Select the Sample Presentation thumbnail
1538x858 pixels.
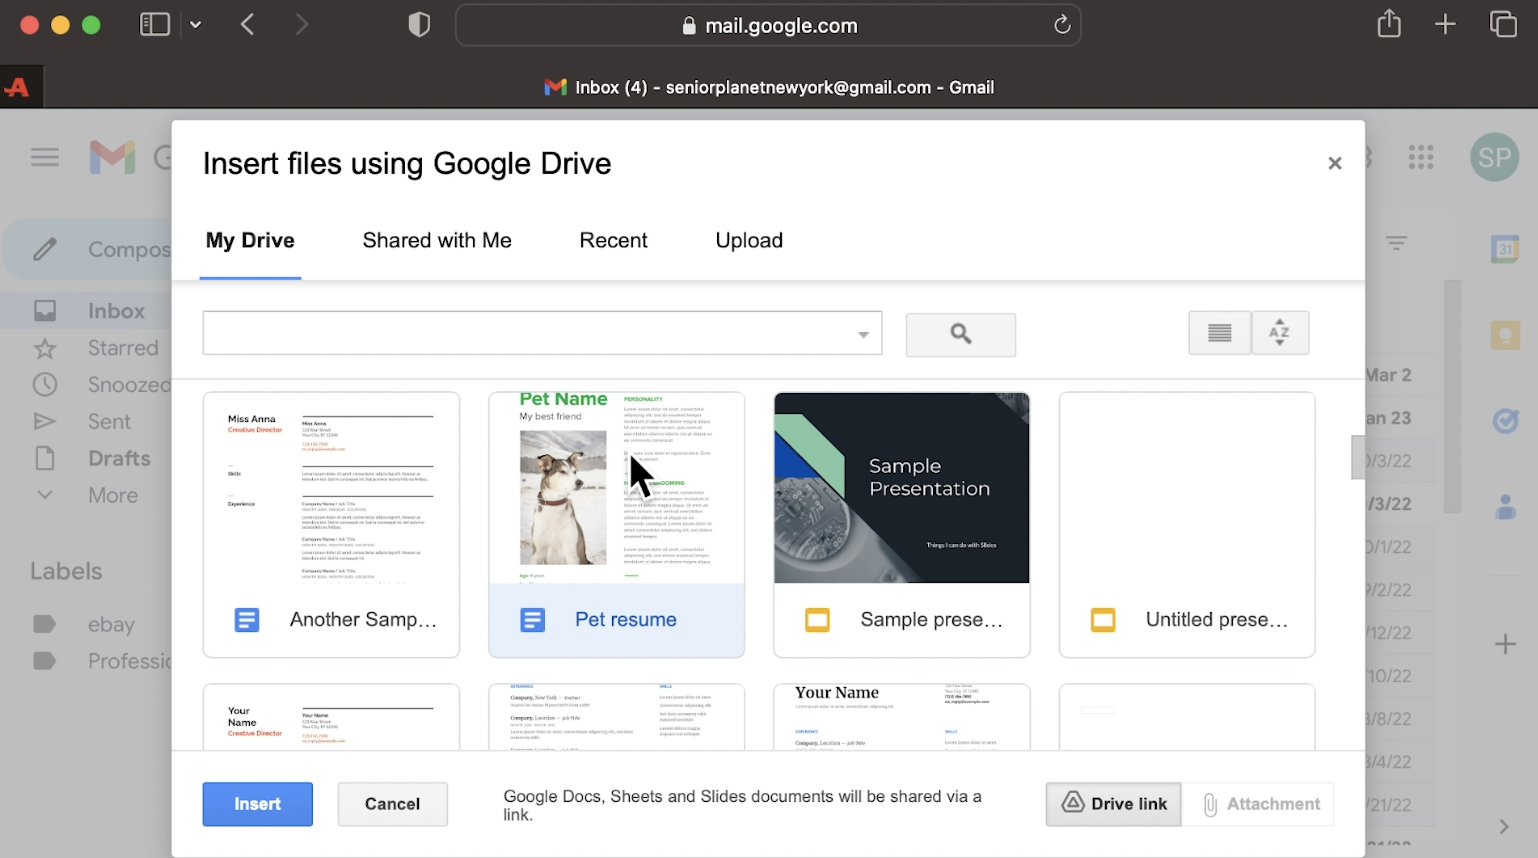[x=901, y=488]
